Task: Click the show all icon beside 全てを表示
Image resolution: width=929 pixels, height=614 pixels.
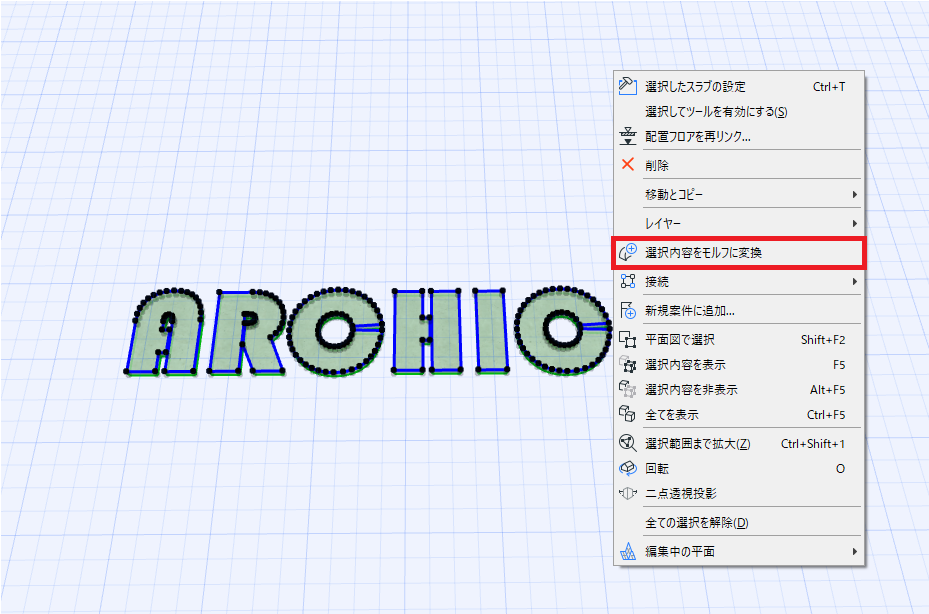Action: 627,414
